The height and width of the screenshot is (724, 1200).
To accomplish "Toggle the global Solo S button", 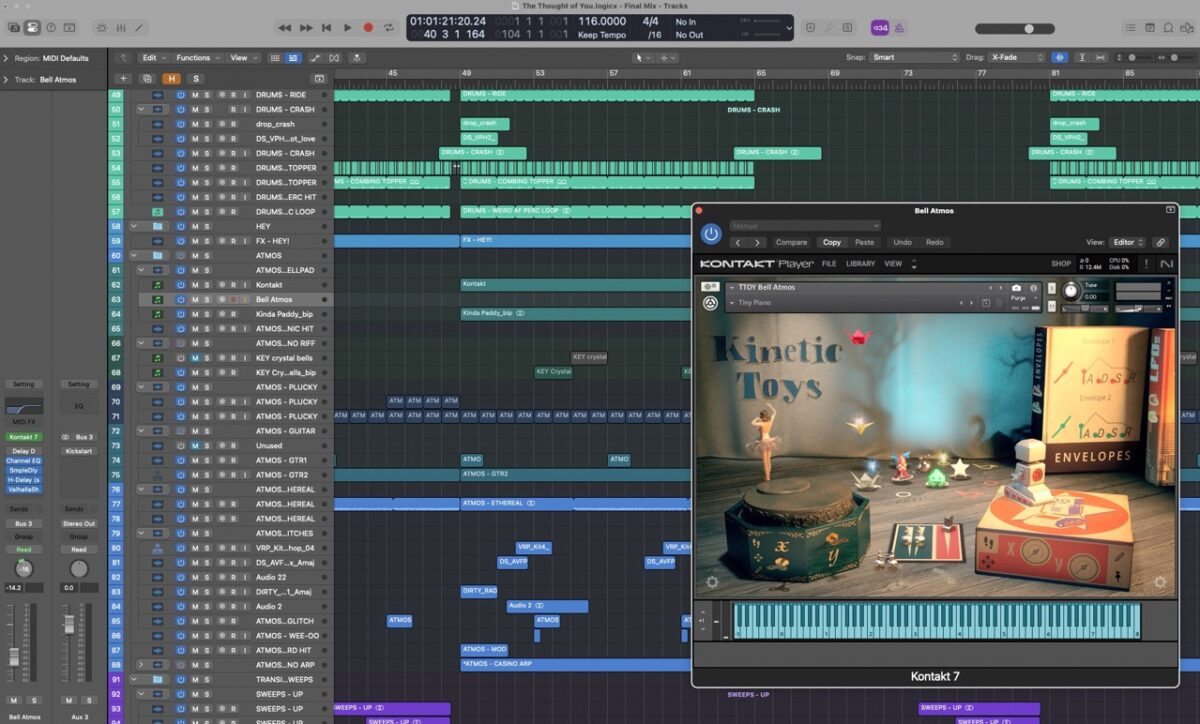I will pyautogui.click(x=196, y=78).
